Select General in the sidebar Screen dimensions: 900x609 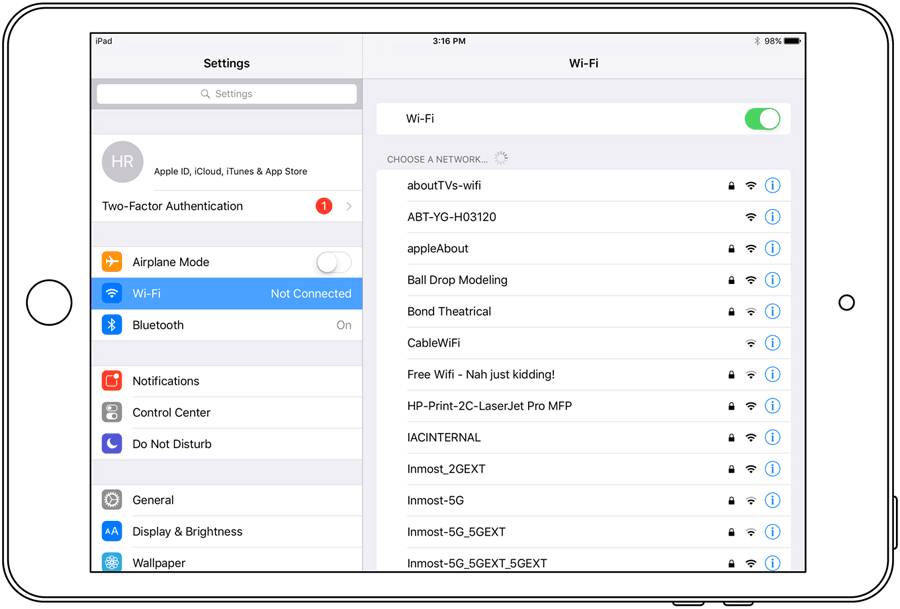[227, 500]
